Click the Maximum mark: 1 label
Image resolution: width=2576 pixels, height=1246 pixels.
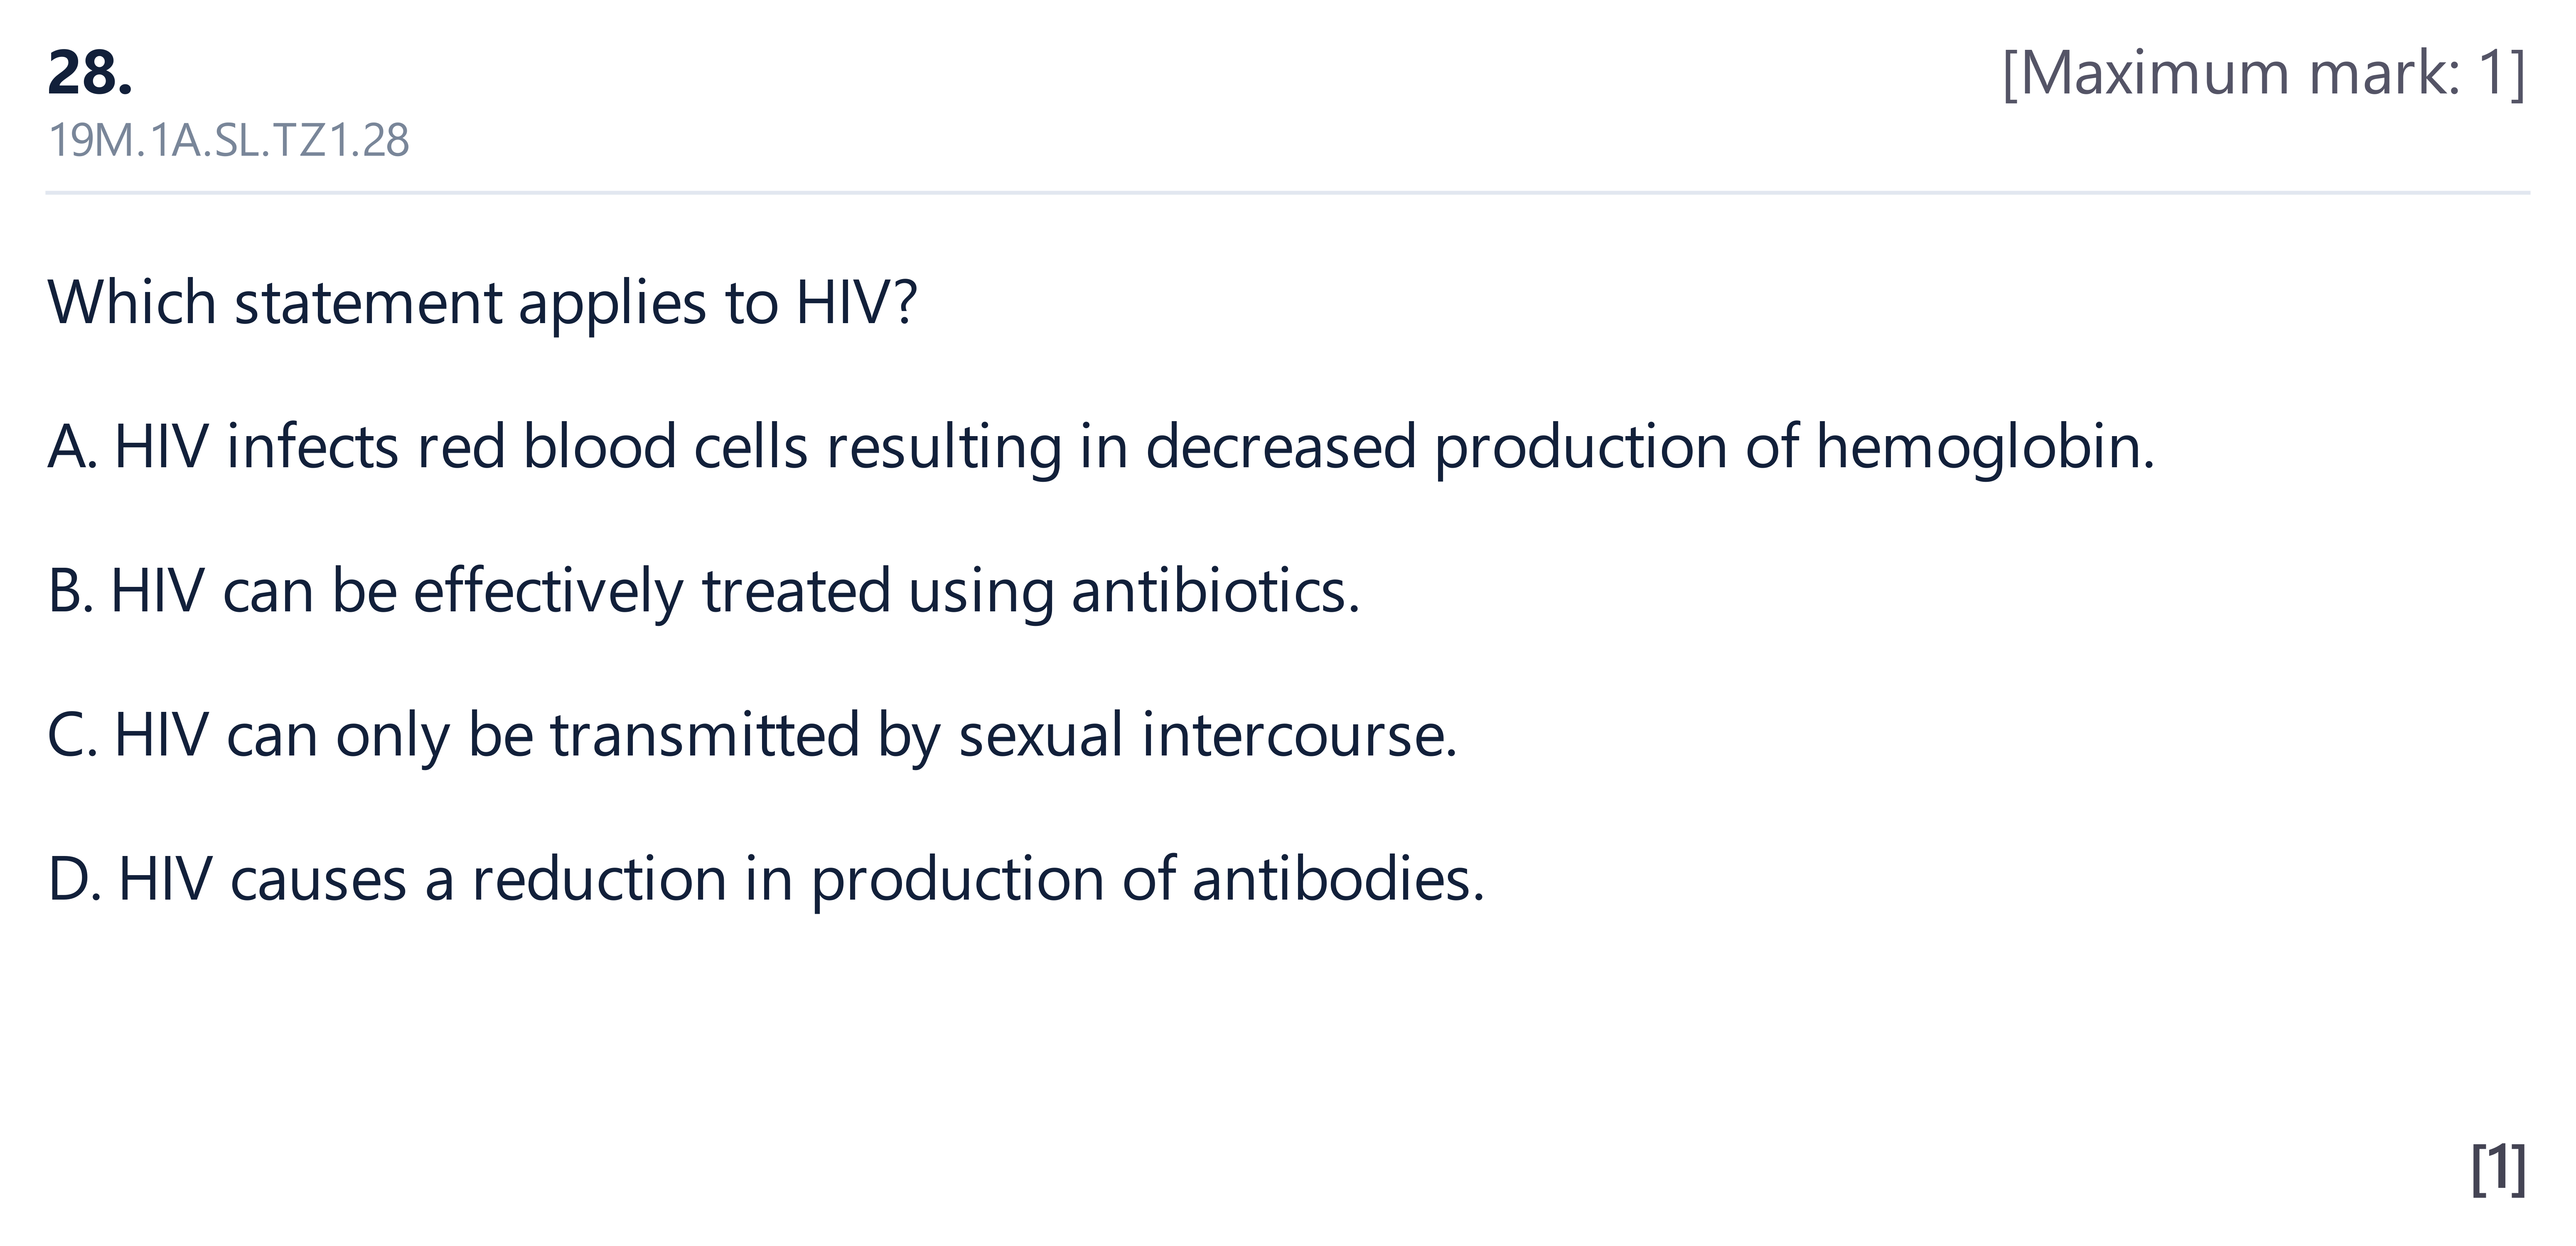[x=2264, y=73]
